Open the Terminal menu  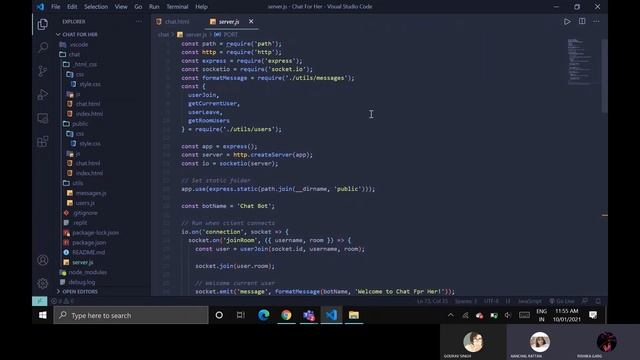(x=177, y=7)
